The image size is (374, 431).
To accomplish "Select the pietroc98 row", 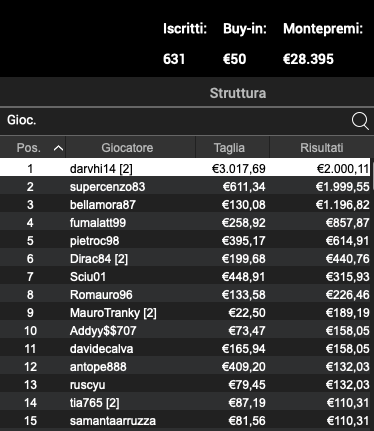I will tap(185, 241).
